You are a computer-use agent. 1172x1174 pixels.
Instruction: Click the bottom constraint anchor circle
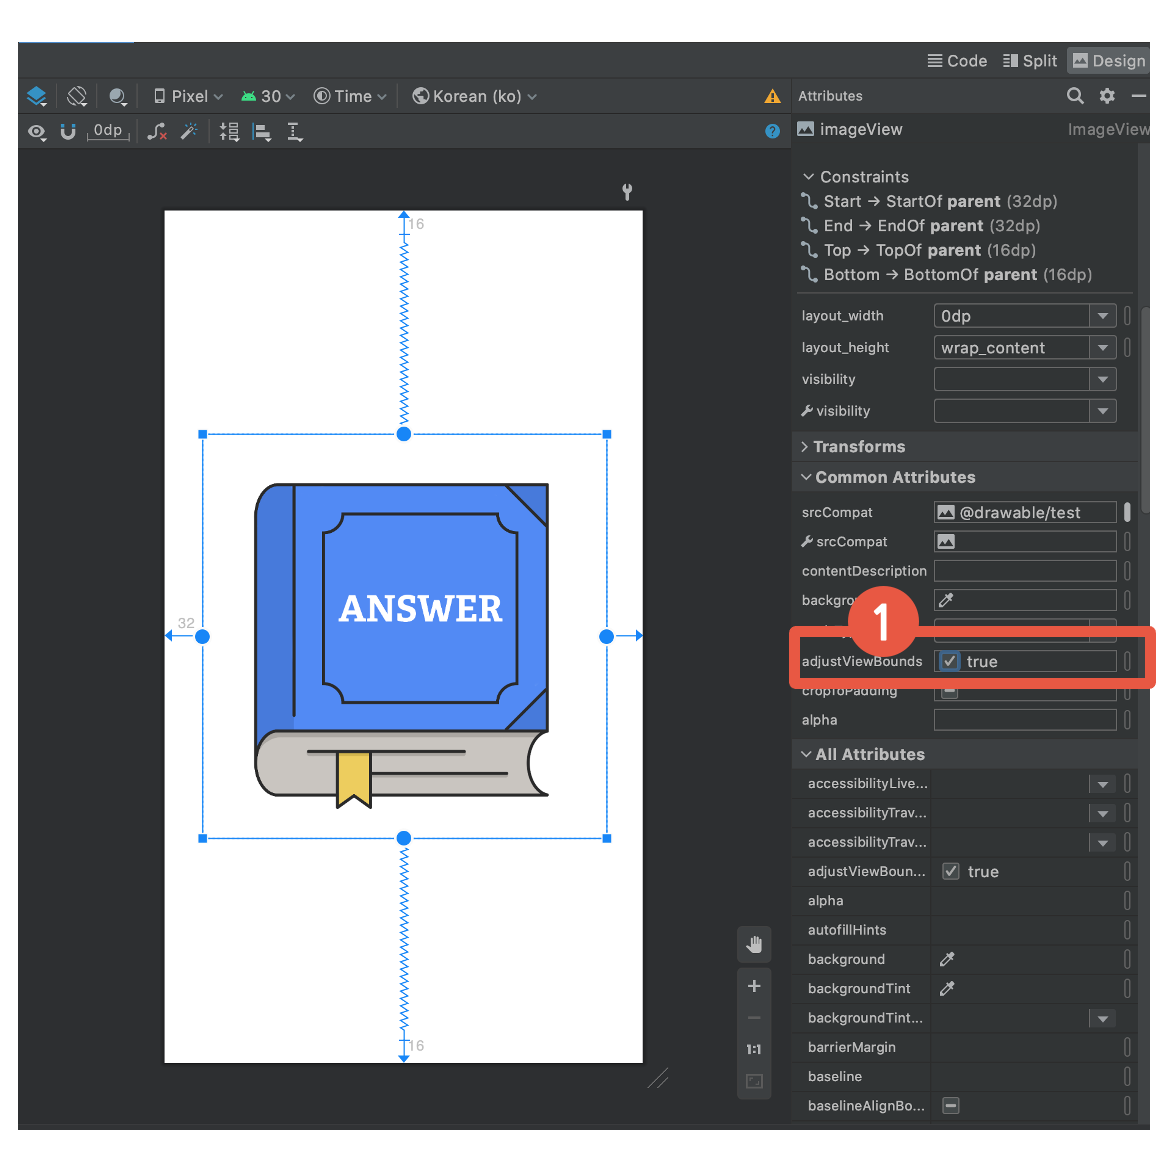coord(404,839)
